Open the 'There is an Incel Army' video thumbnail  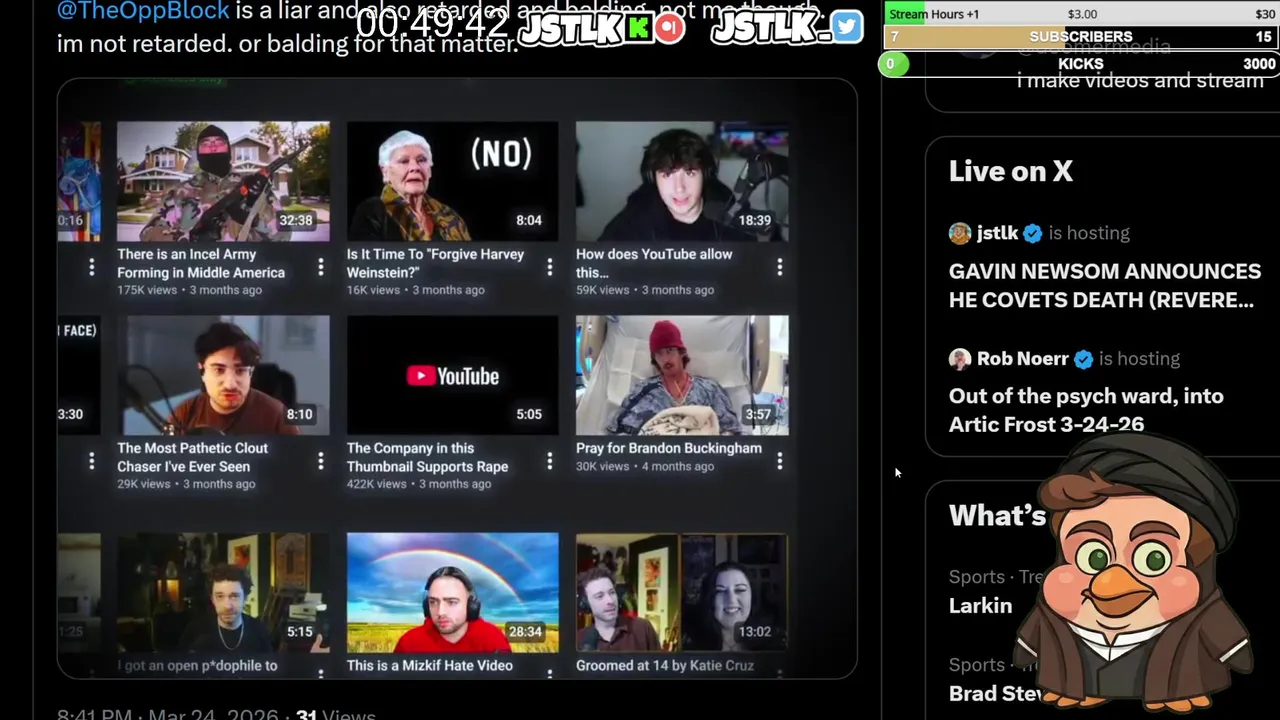pyautogui.click(x=223, y=181)
